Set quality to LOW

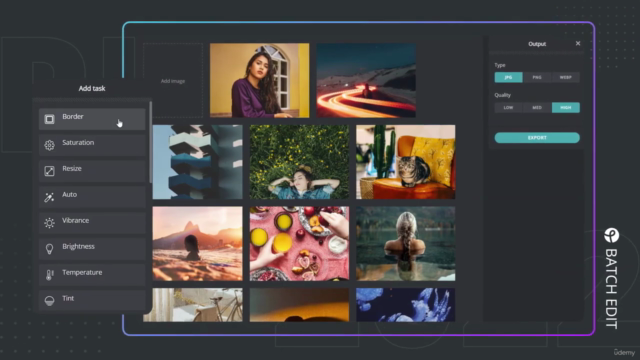[x=509, y=107]
